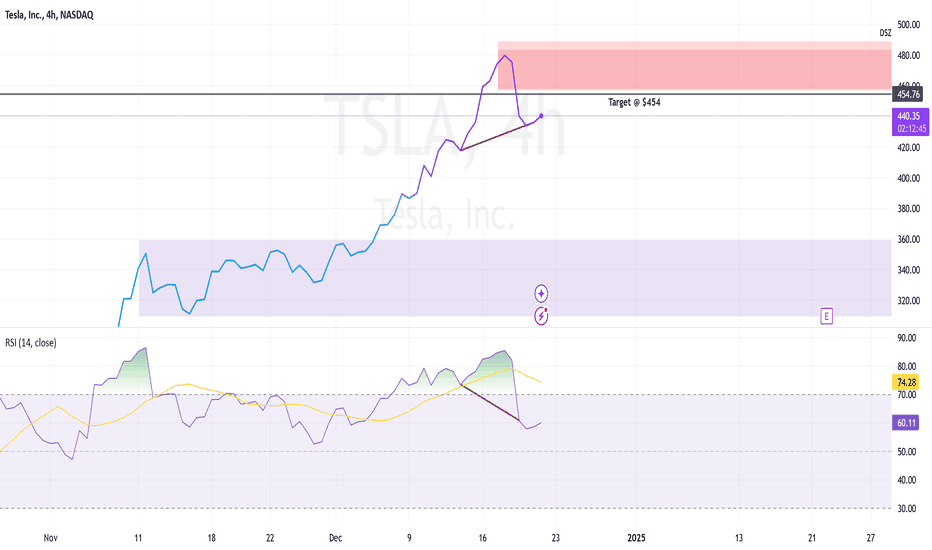Click the 02:12:45 bar countdown timer
Screen dimensions: 932x550
tap(912, 129)
